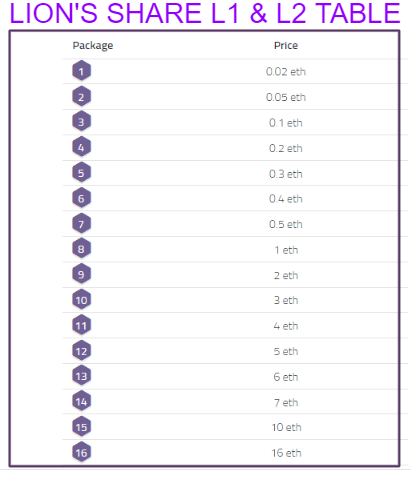Select the 0.4 eth price cell
The image size is (411, 478).
[x=286, y=199]
